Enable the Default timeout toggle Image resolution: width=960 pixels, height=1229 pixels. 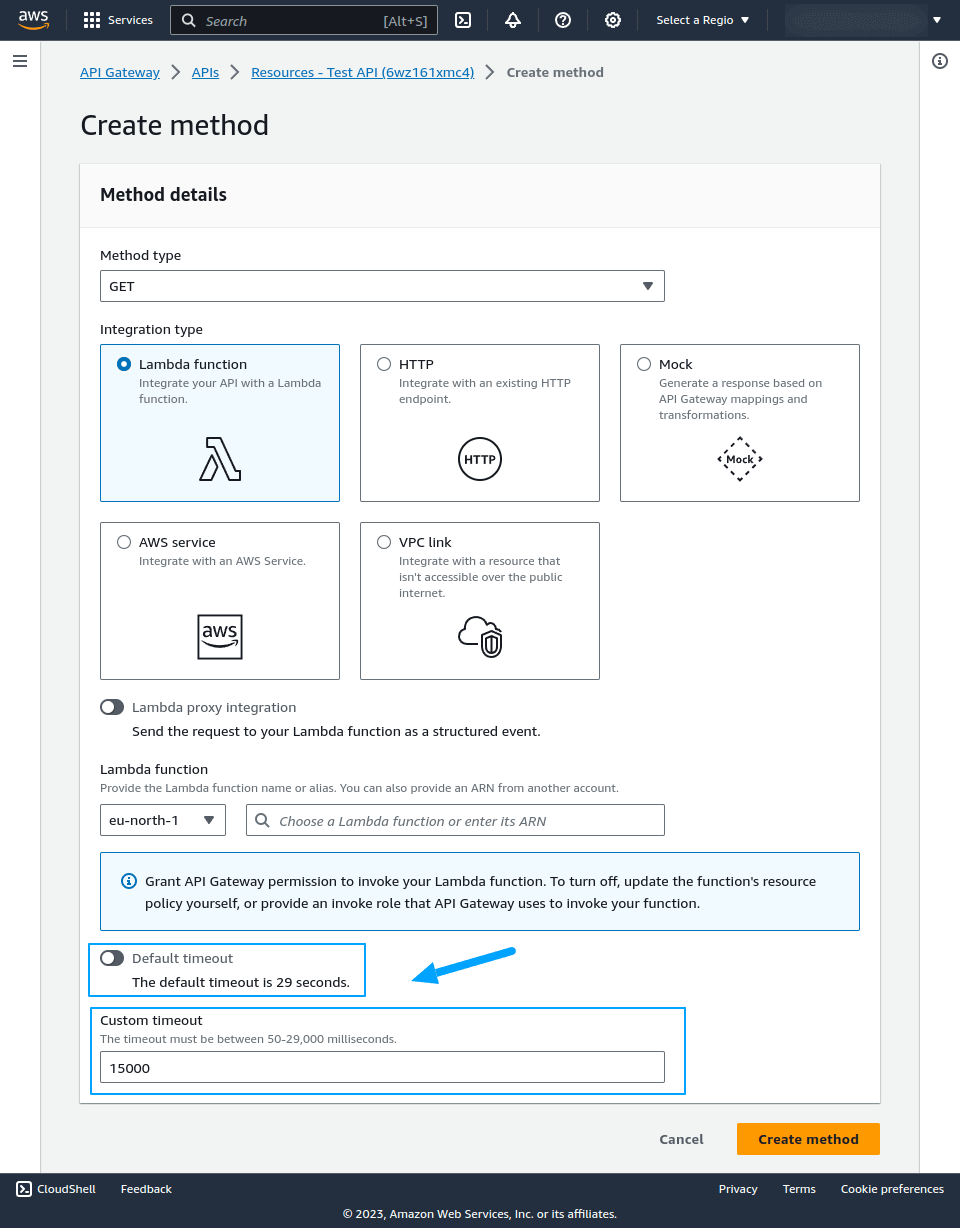click(112, 958)
